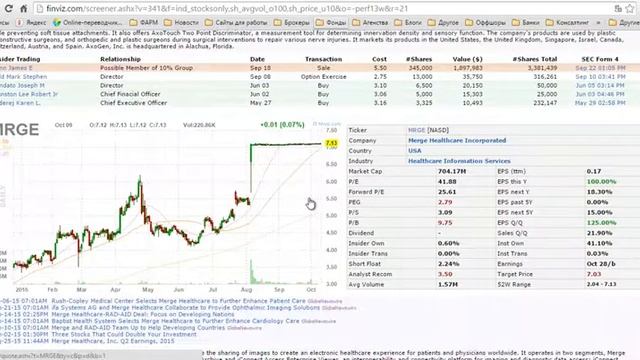Open the Яндекс bookmark
640x360 pixels.
(x=31, y=22)
